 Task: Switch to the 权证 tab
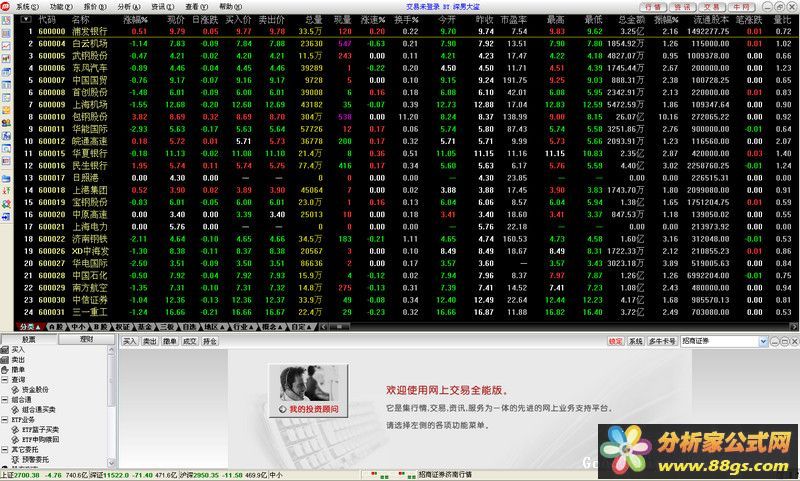(x=122, y=326)
